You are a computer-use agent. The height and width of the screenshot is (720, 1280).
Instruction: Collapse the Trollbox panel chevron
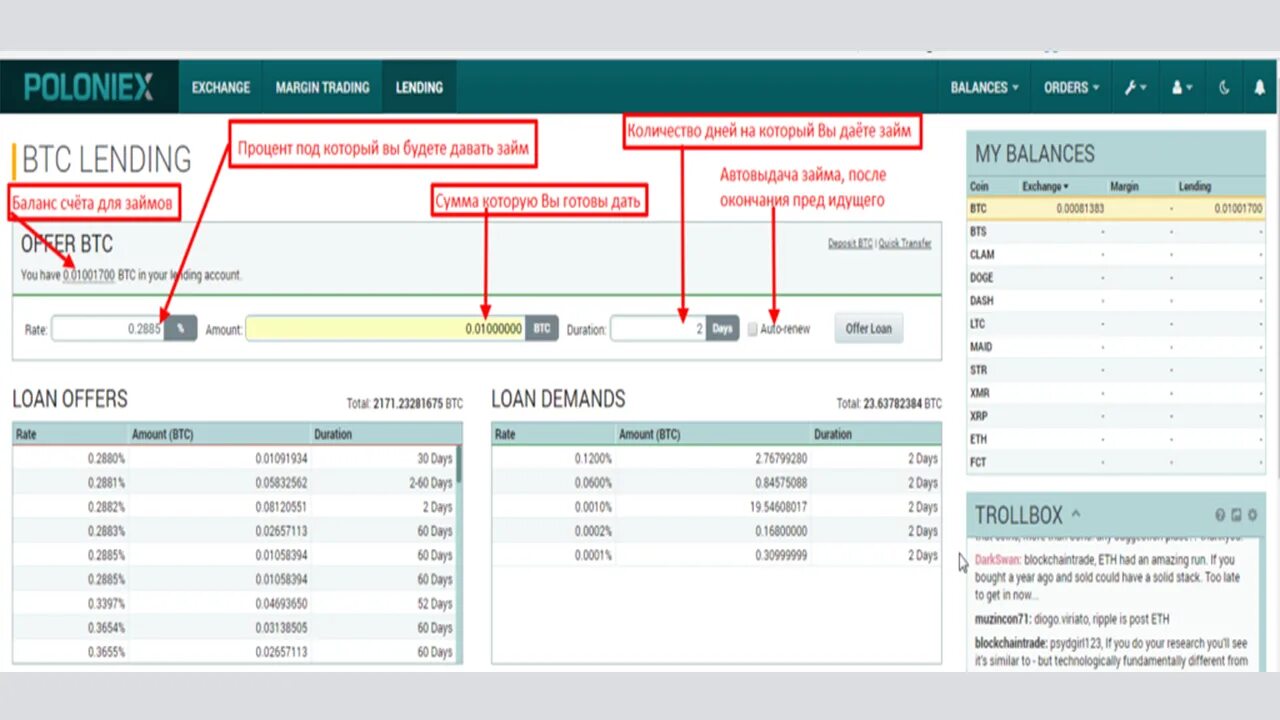click(1076, 514)
